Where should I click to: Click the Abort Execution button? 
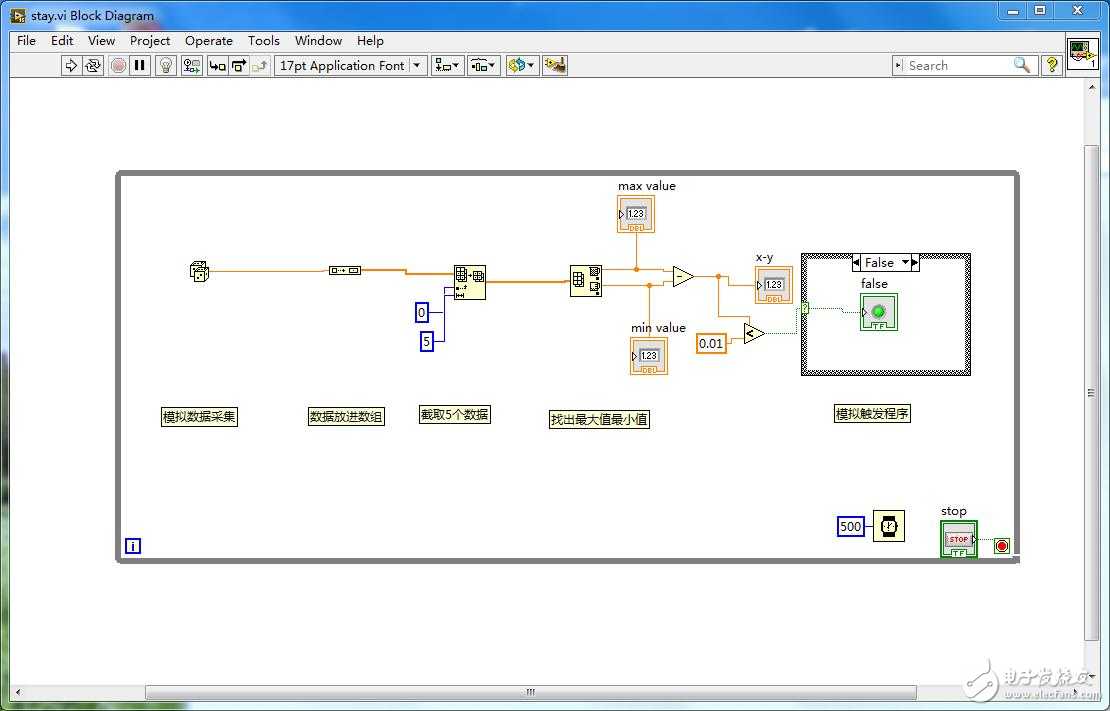pos(118,66)
